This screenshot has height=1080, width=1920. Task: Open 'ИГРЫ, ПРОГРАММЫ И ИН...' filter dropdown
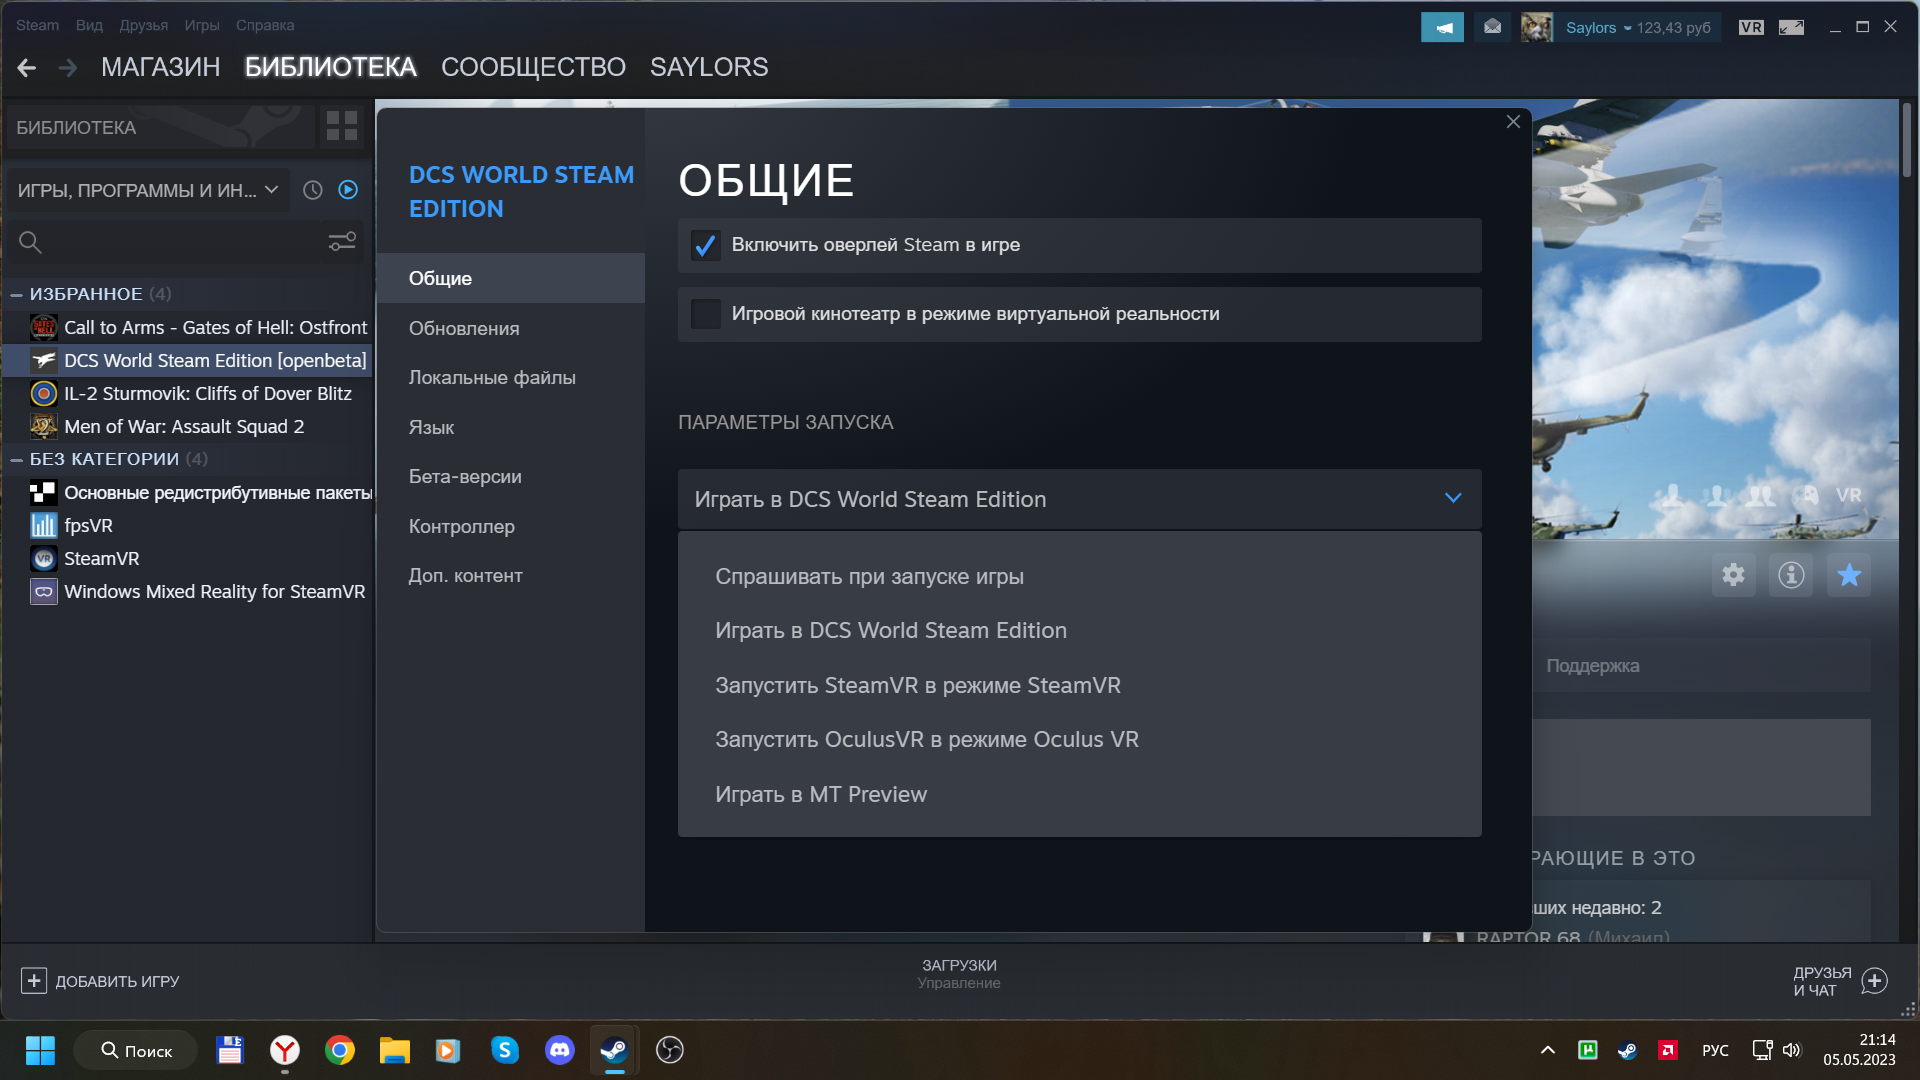tap(148, 190)
